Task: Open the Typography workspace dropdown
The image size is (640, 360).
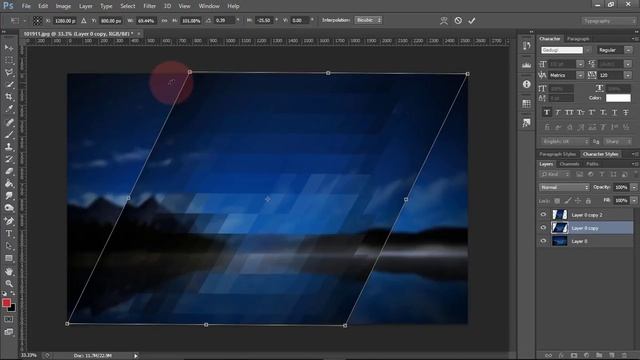Action: (609, 20)
